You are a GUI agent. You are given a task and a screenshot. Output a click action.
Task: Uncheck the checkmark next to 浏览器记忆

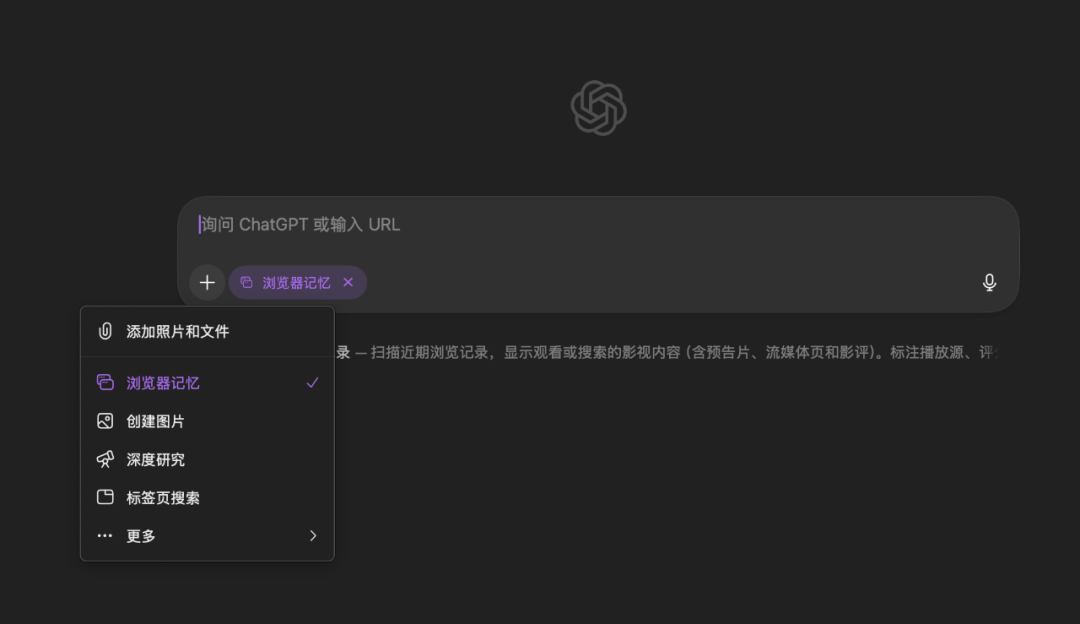(312, 383)
